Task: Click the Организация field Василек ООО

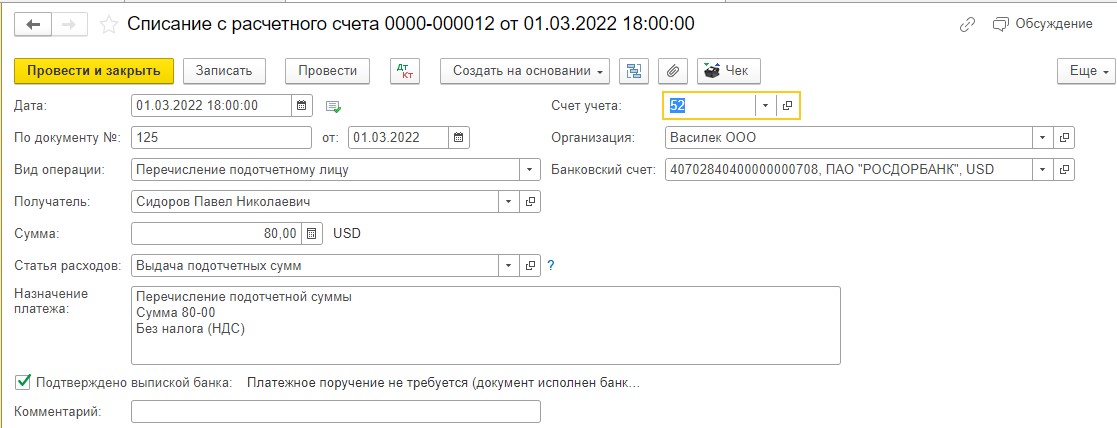Action: point(849,137)
